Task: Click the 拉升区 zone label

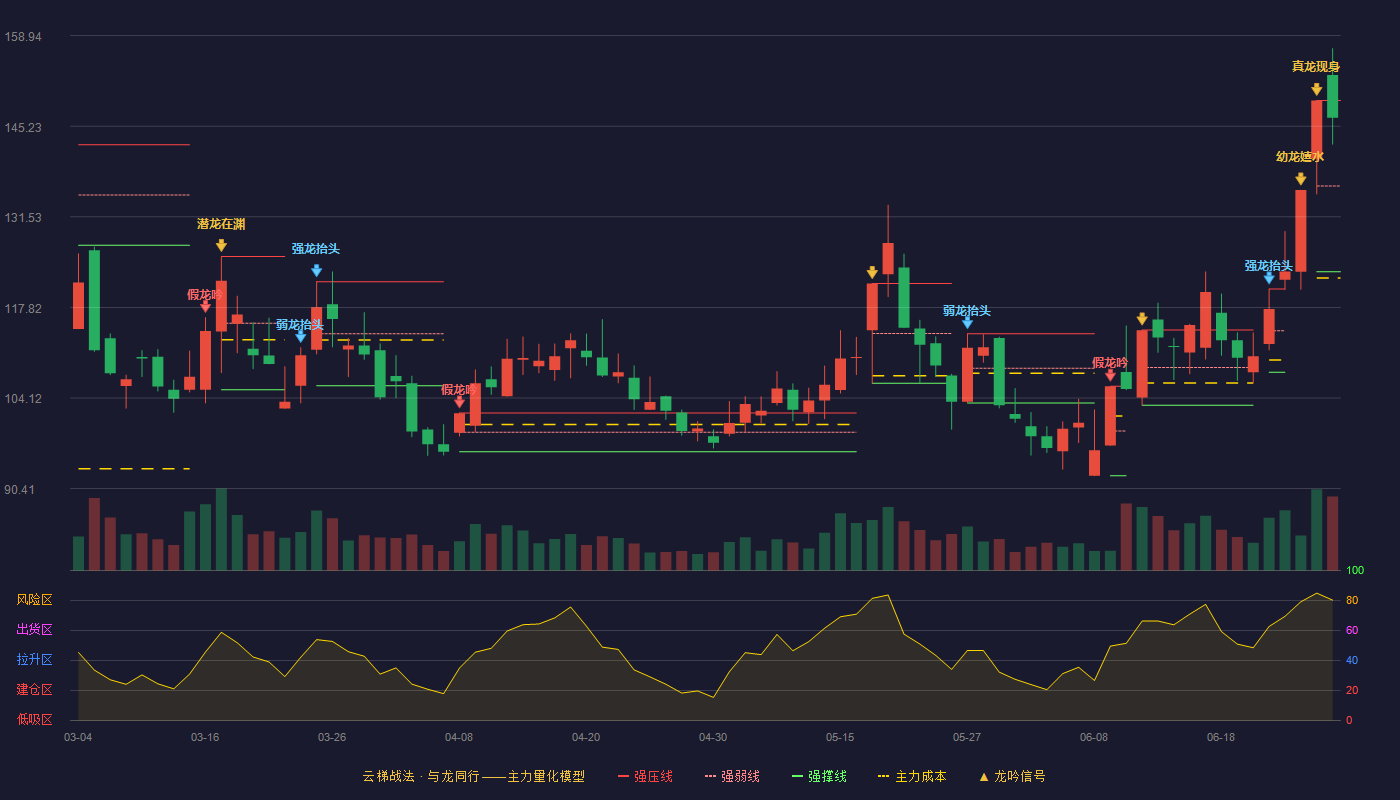Action: point(34,660)
